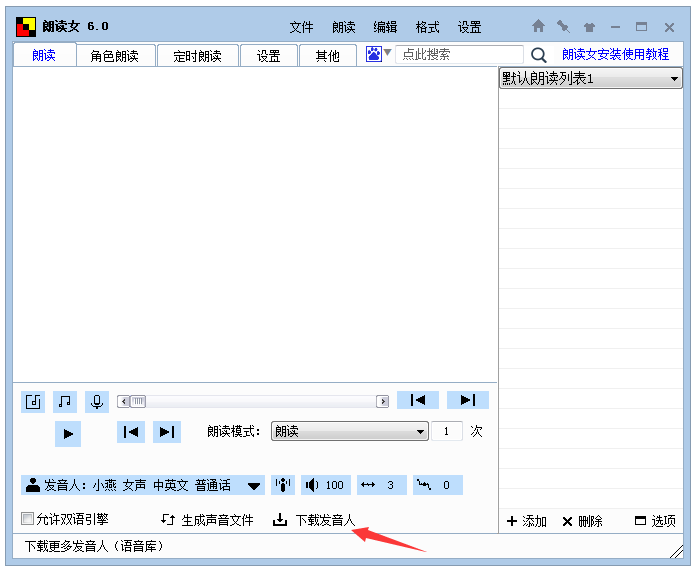Image resolution: width=695 pixels, height=573 pixels.
Task: Click the music file icon
Action: 33,401
